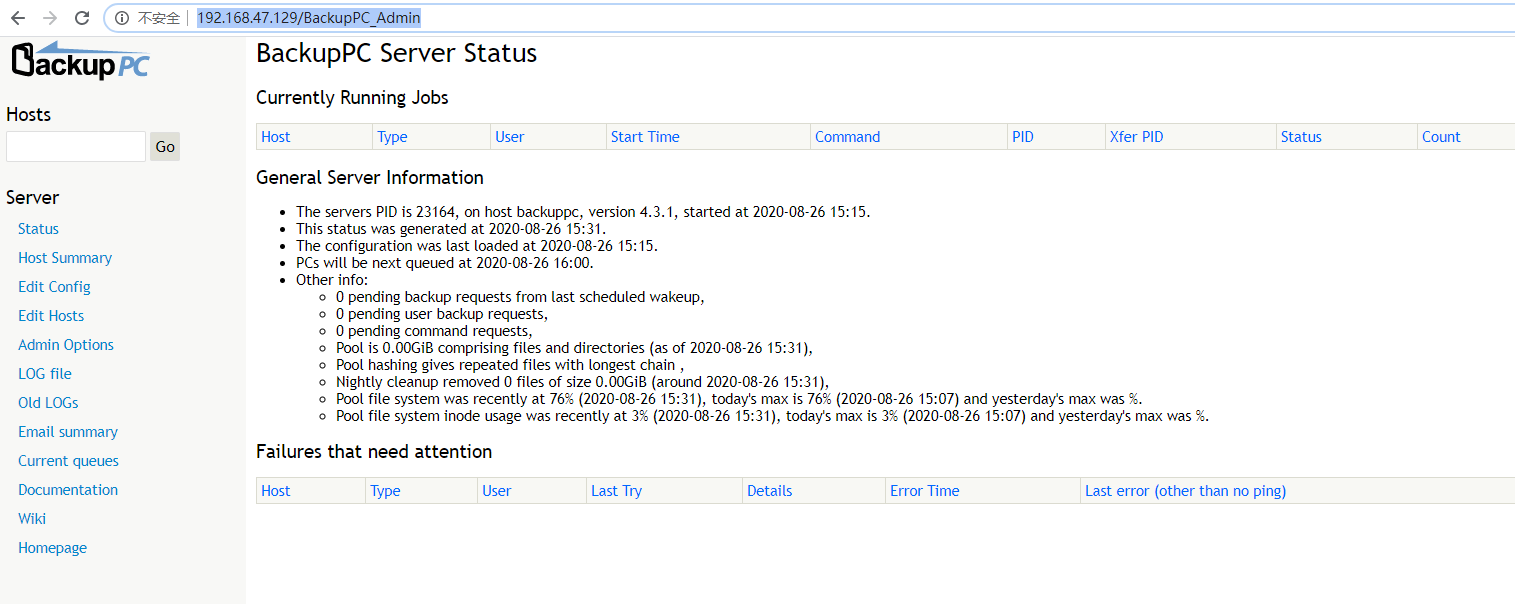This screenshot has height=604, width=1515.
Task: Reload the page with refresh icon
Action: pyautogui.click(x=82, y=18)
